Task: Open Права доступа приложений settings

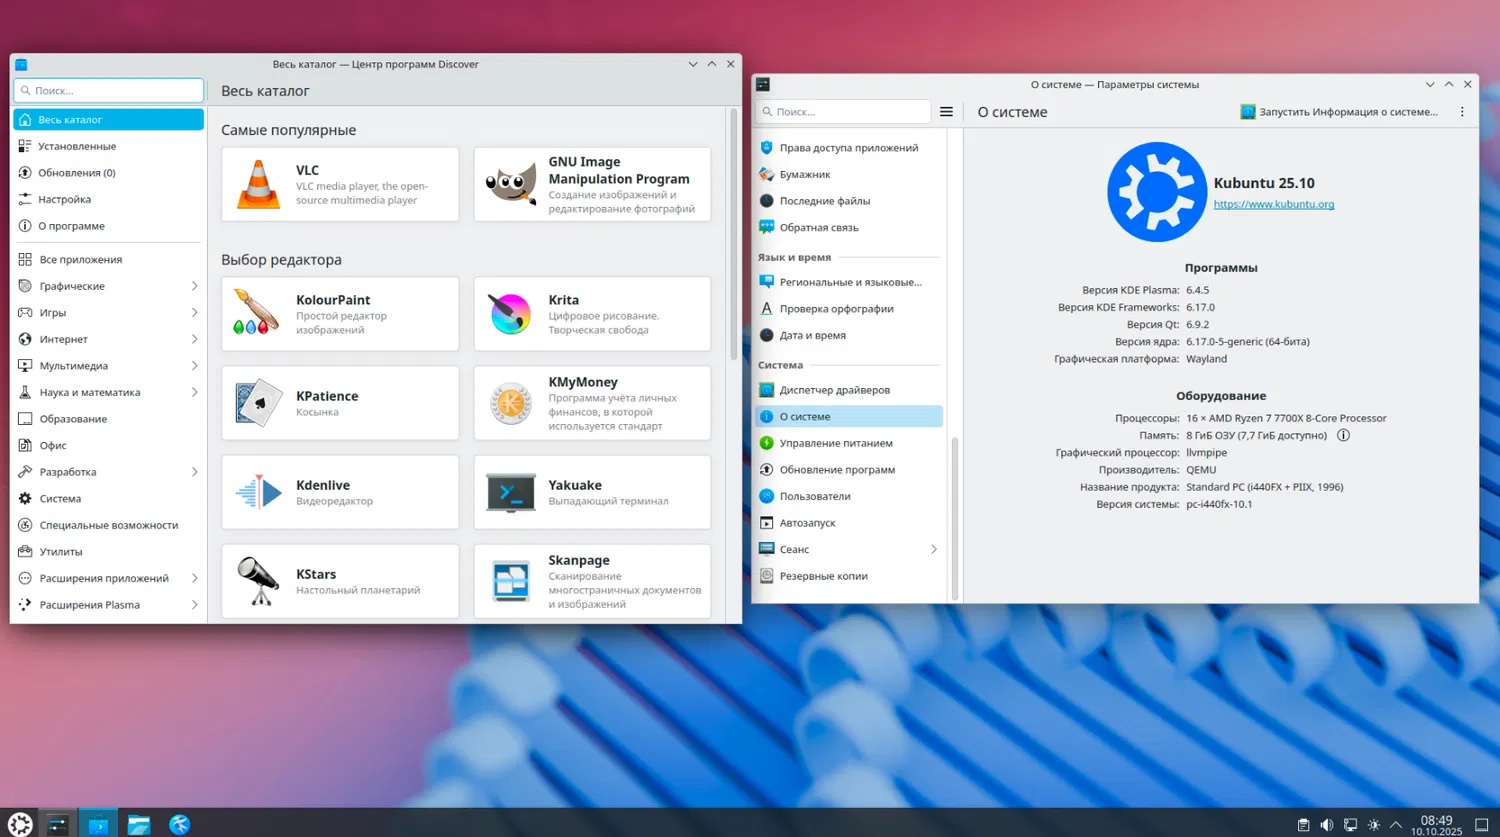Action: point(849,148)
